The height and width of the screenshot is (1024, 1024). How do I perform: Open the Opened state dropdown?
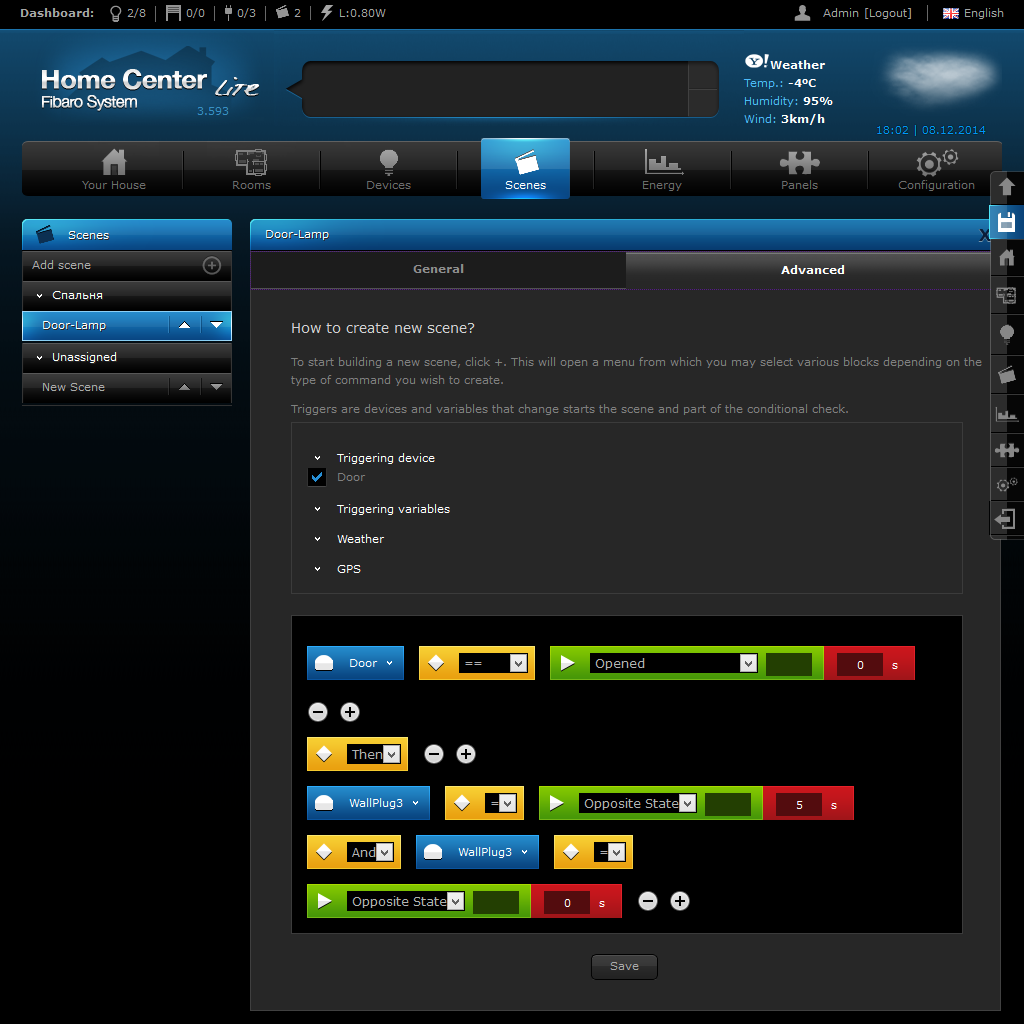[x=673, y=664]
